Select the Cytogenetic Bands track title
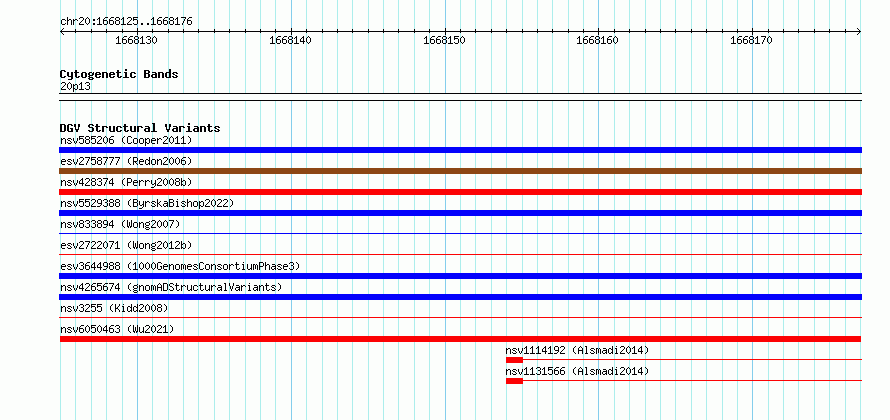This screenshot has height=420, width=890. tap(119, 74)
